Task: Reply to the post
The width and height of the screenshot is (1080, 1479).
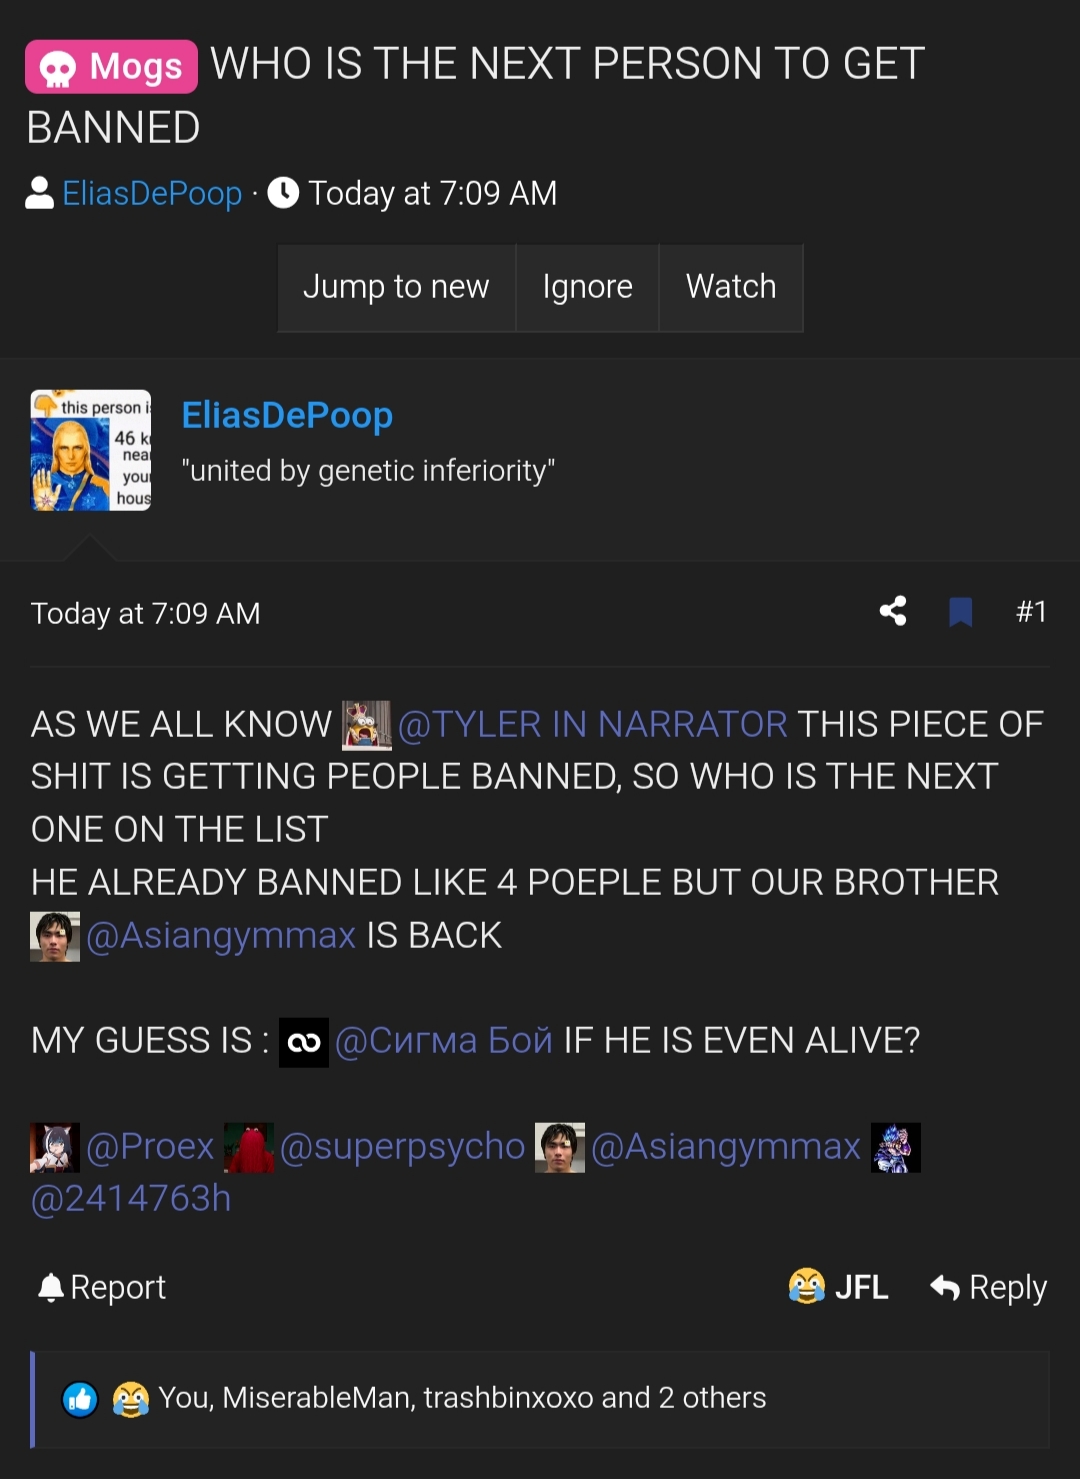Action: pos(988,1287)
